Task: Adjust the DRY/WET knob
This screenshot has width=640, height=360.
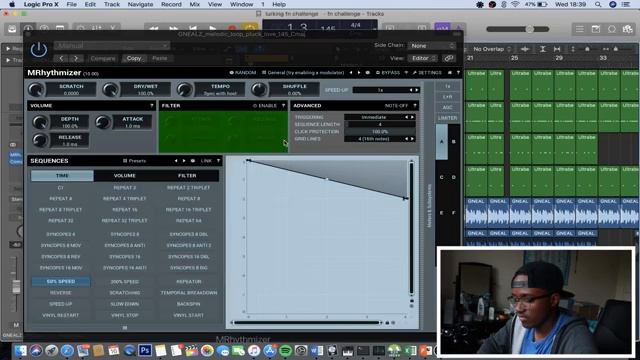Action: [110, 90]
